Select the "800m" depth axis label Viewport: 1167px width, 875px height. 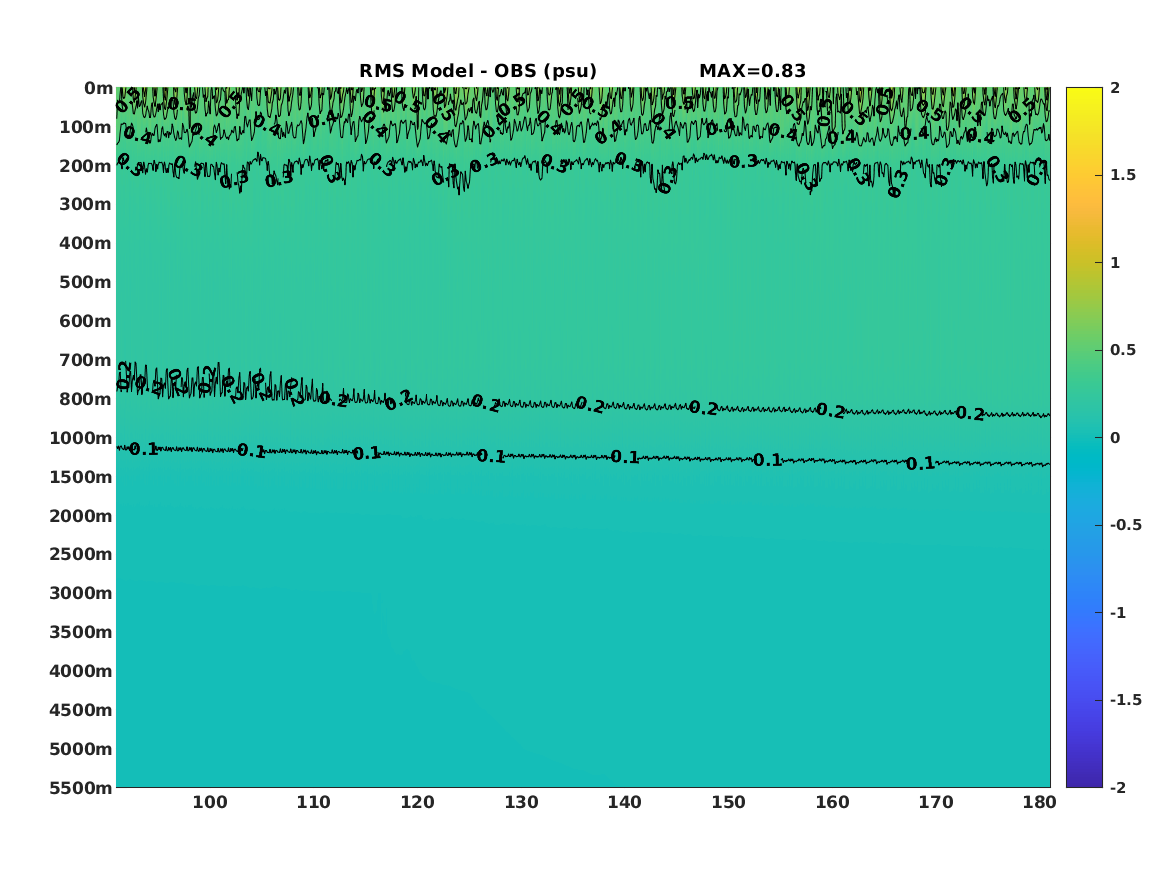(x=86, y=400)
